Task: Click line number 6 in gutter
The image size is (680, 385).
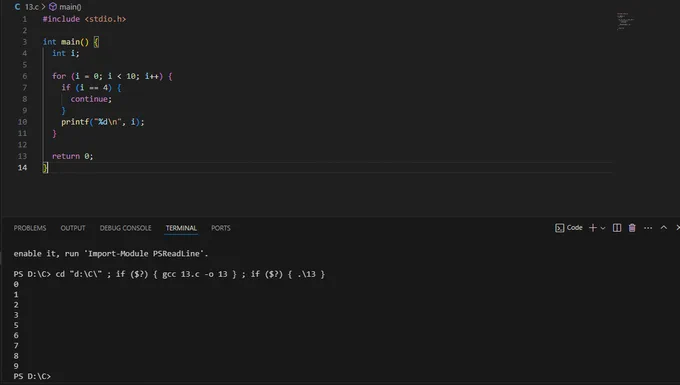Action: coord(25,76)
